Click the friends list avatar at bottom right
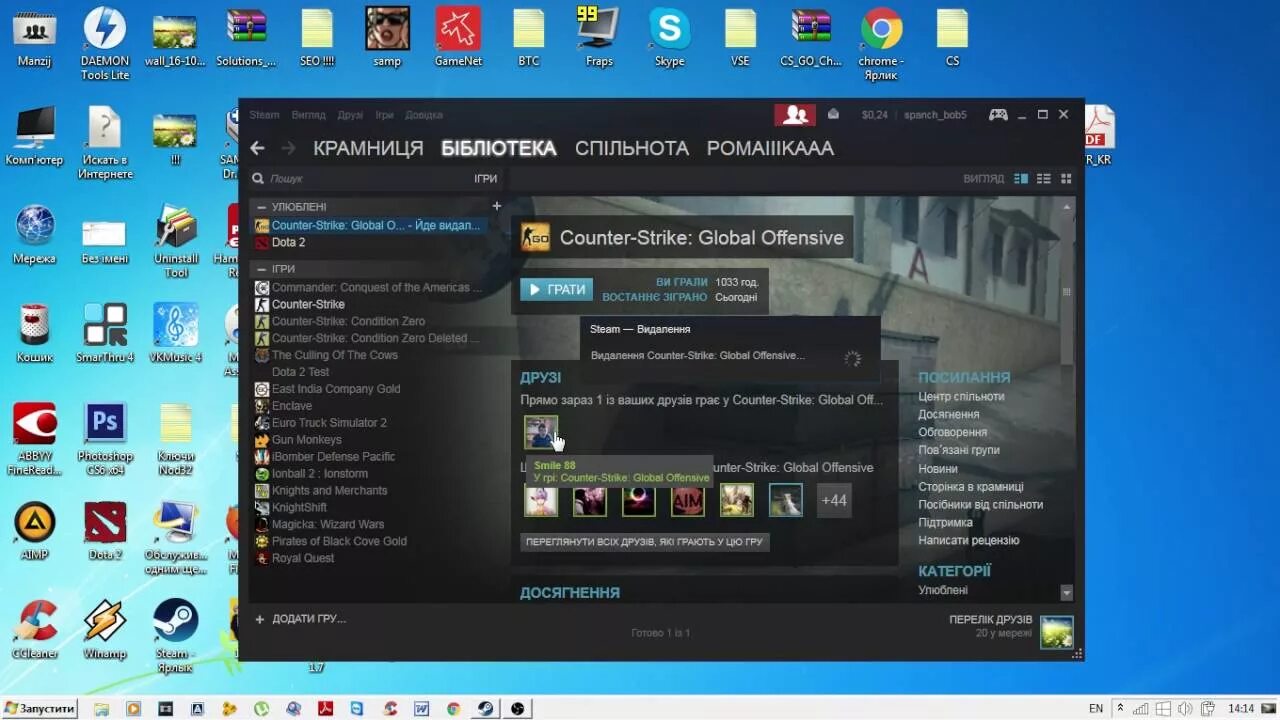This screenshot has height=720, width=1280. pos(1057,632)
